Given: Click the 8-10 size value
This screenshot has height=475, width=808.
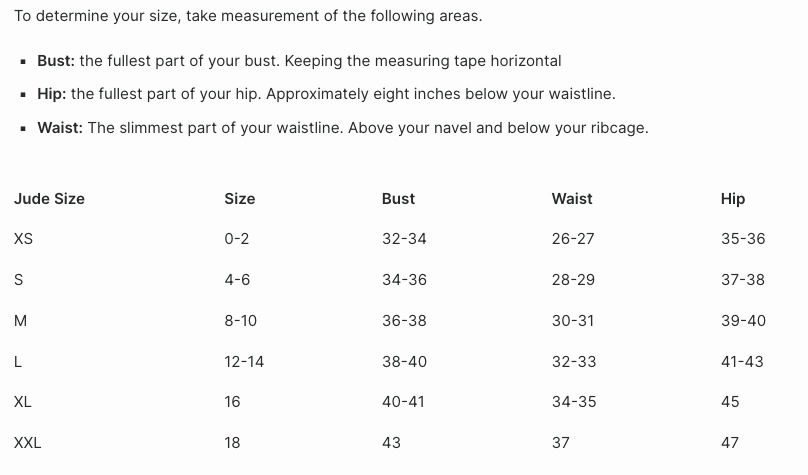Looking at the screenshot, I should (x=240, y=321).
